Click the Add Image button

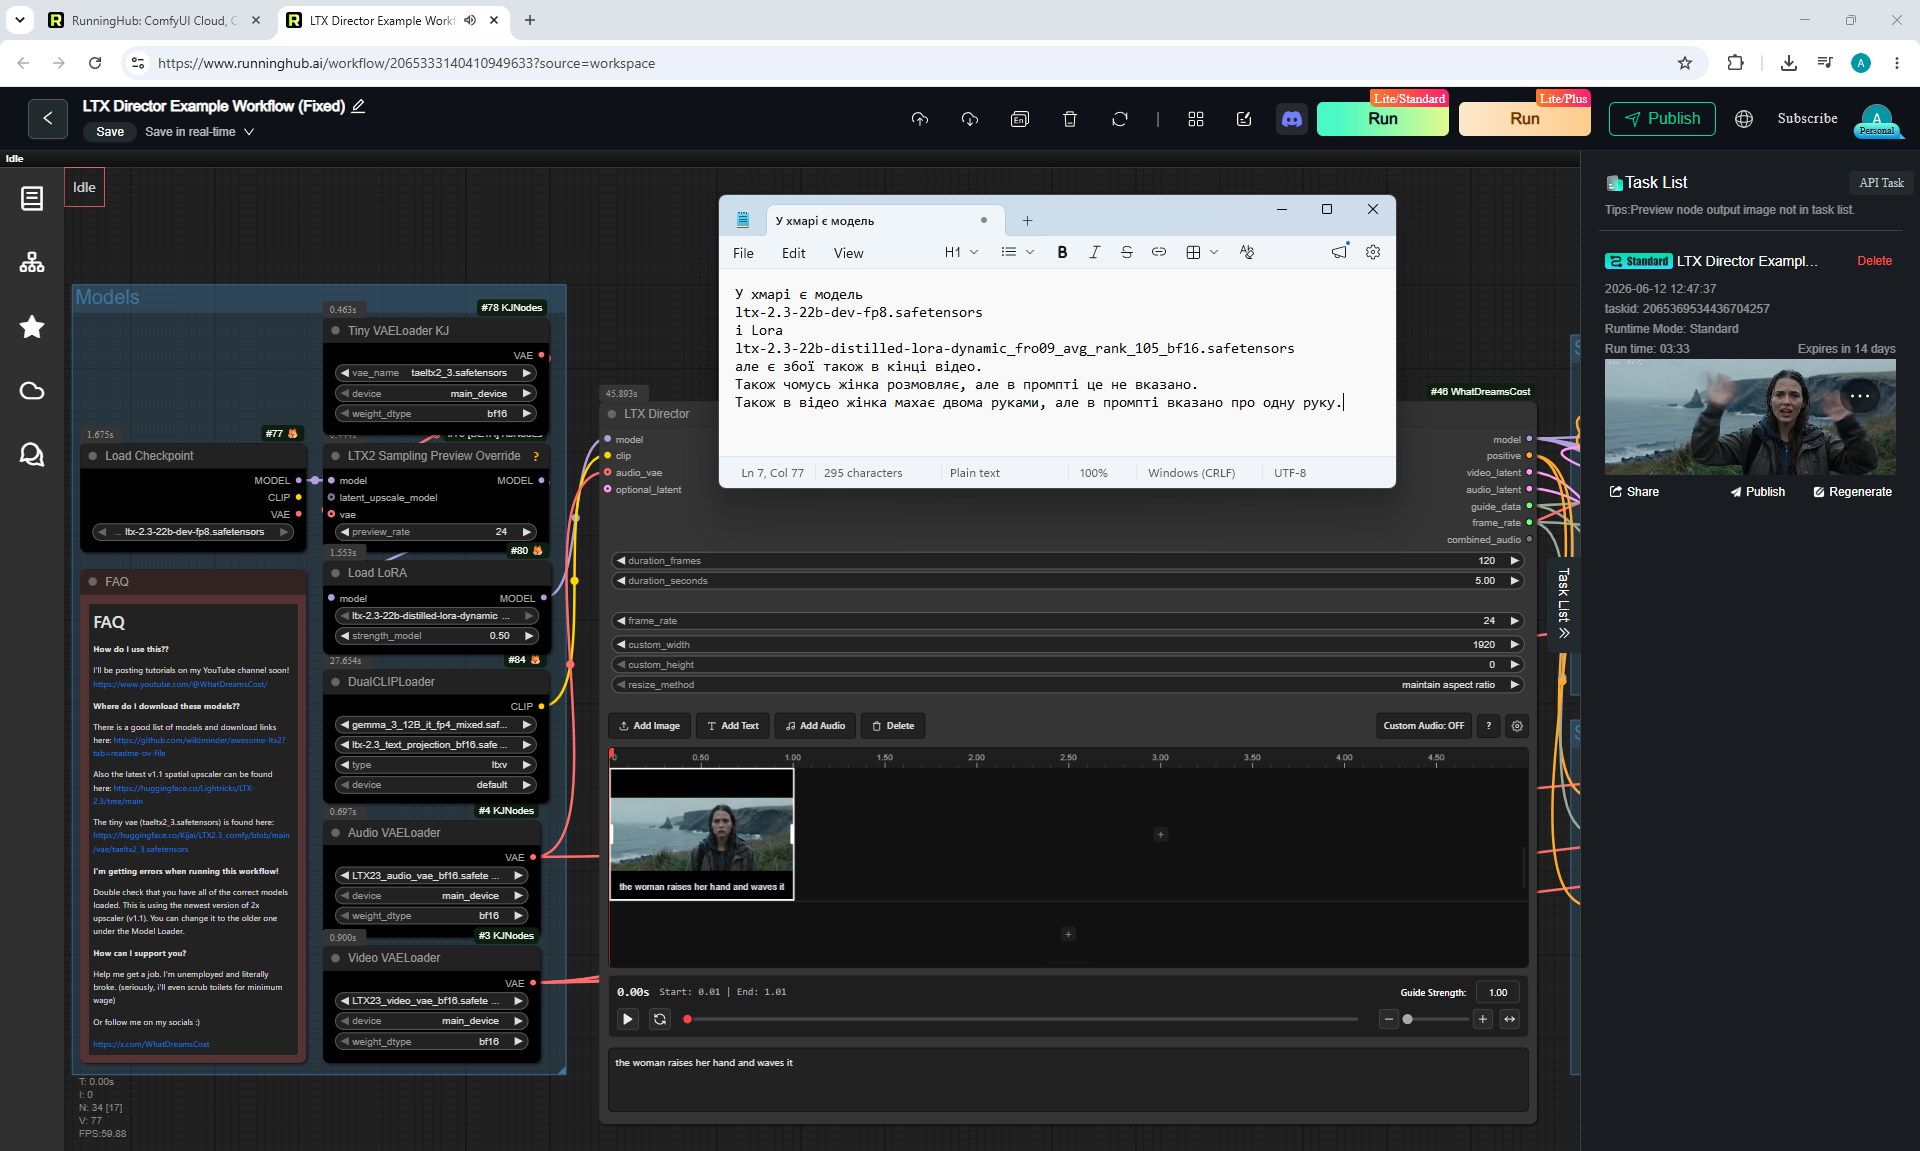click(x=649, y=726)
